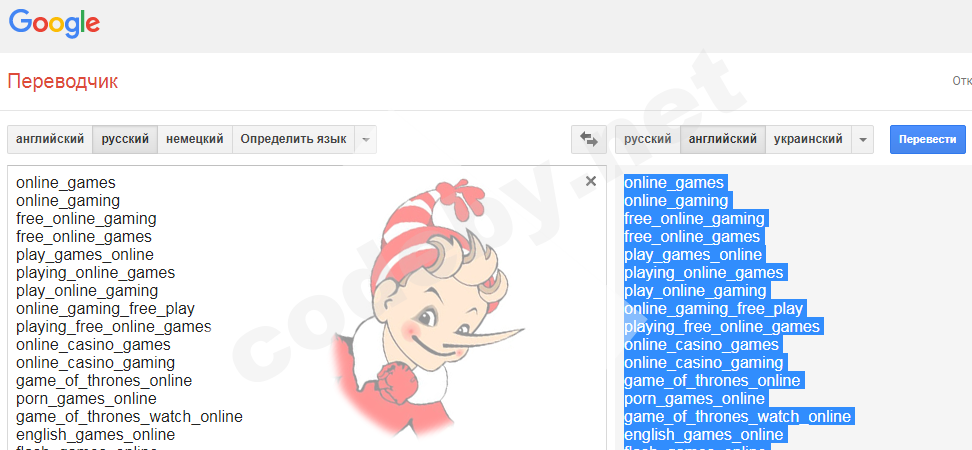Click source line playing_online_games
Viewport: 972px width, 450px height.
pyautogui.click(x=95, y=273)
